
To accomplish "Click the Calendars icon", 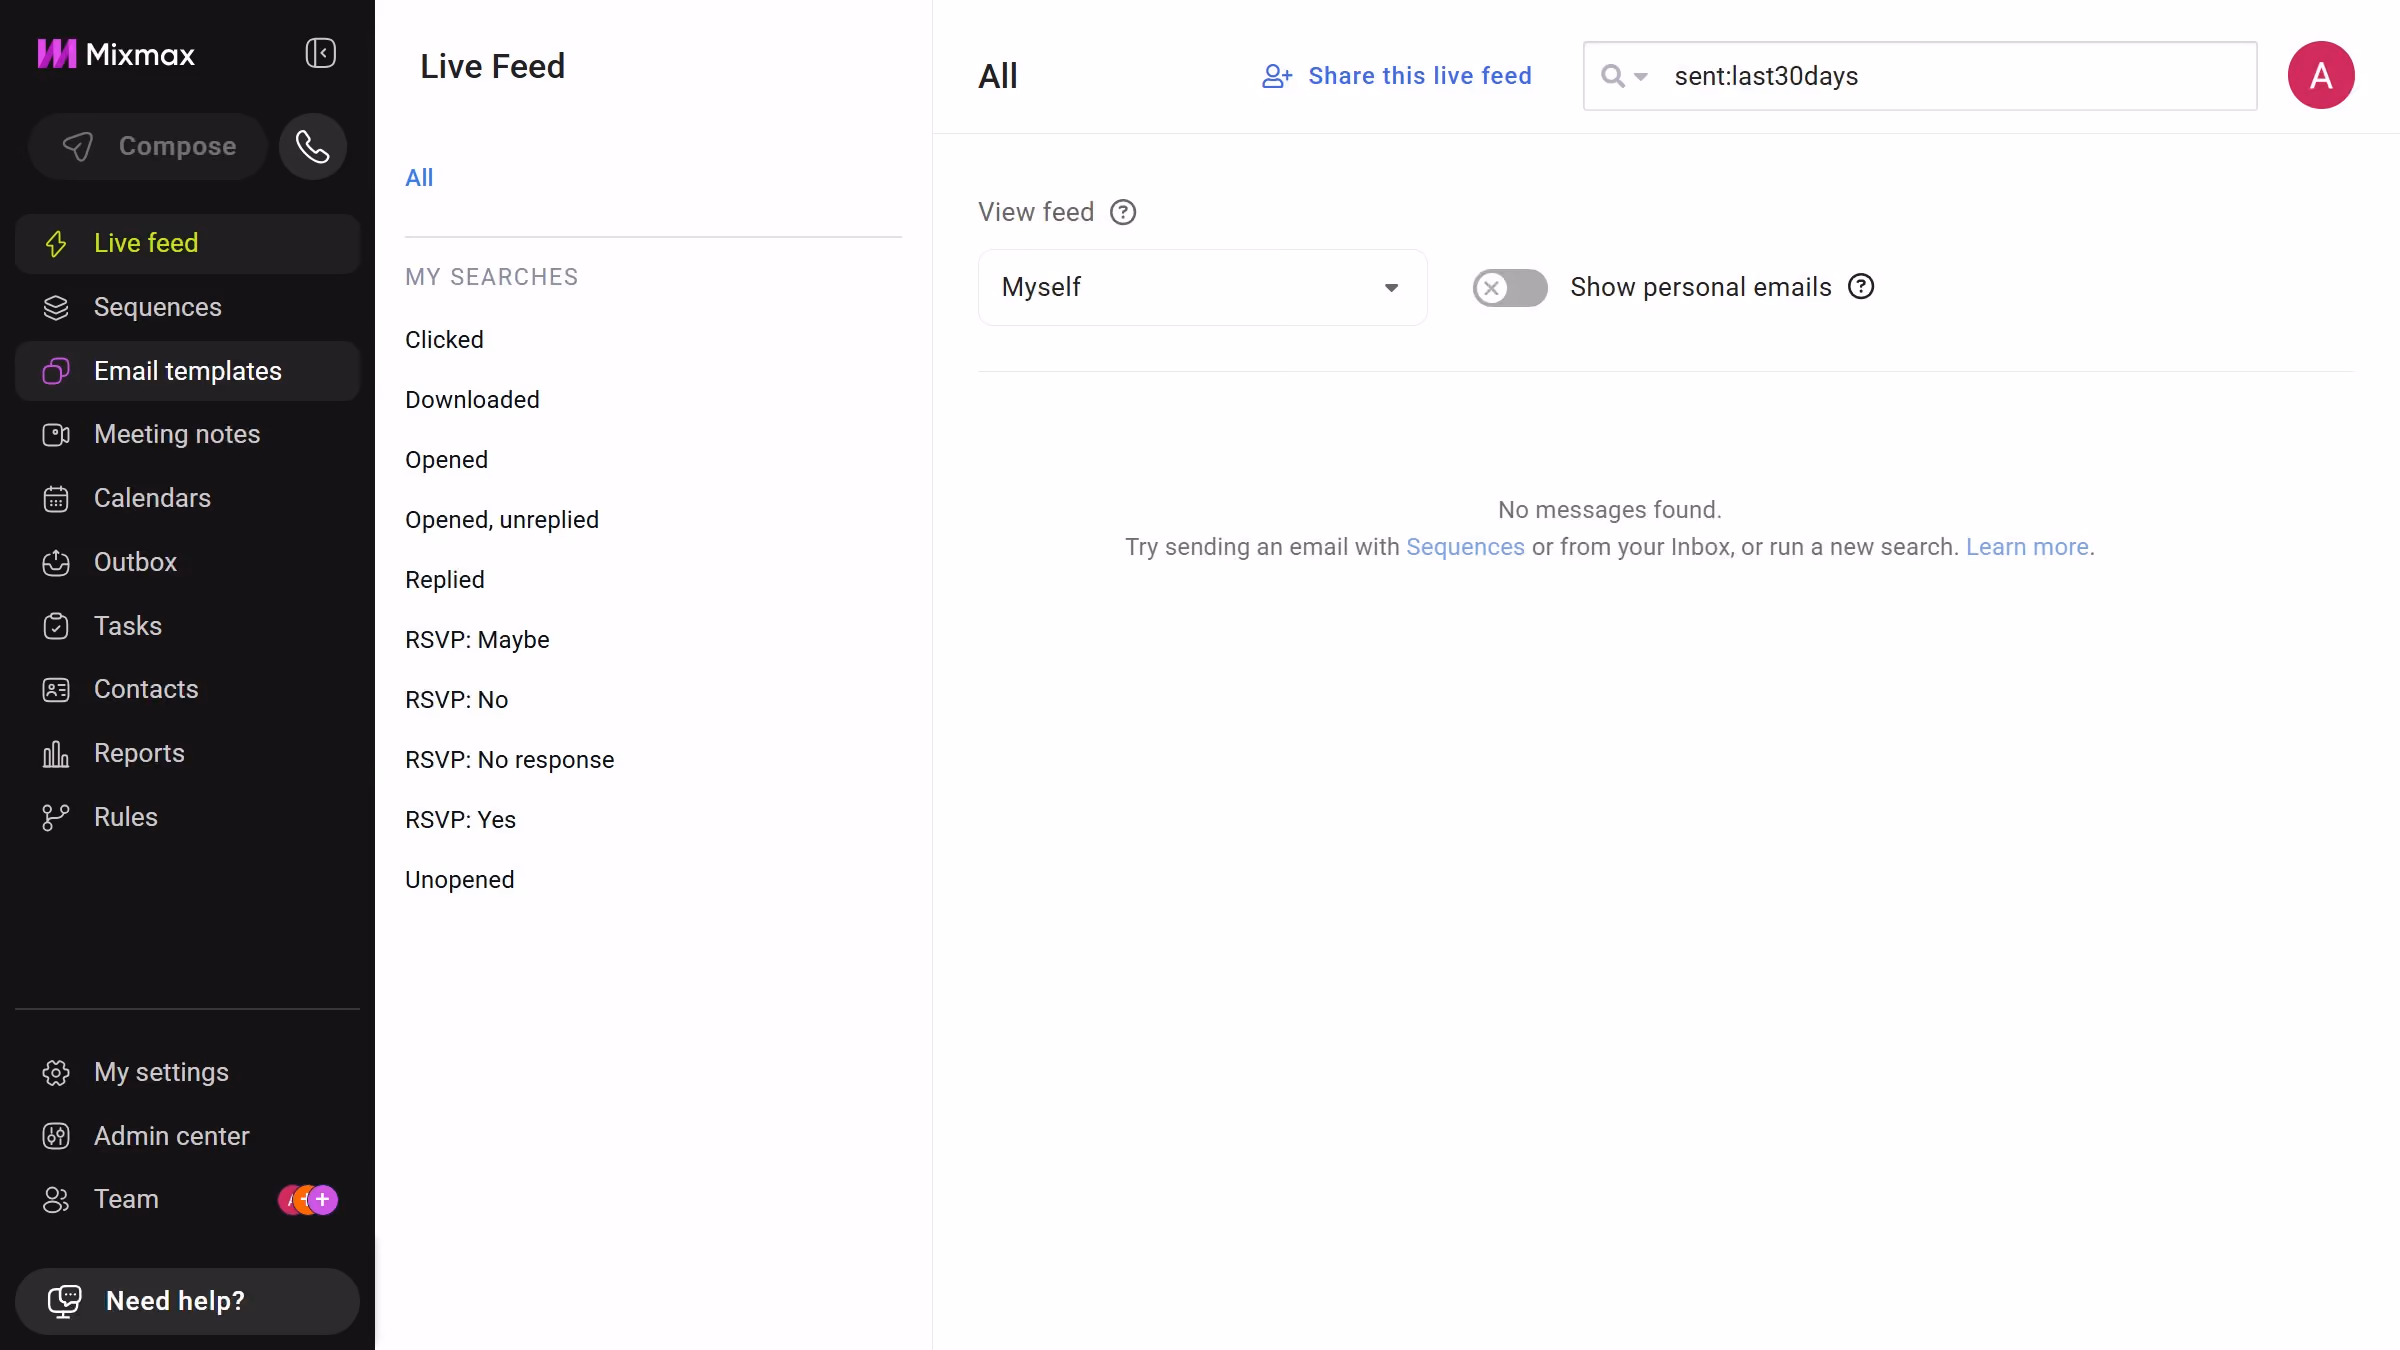I will [56, 499].
